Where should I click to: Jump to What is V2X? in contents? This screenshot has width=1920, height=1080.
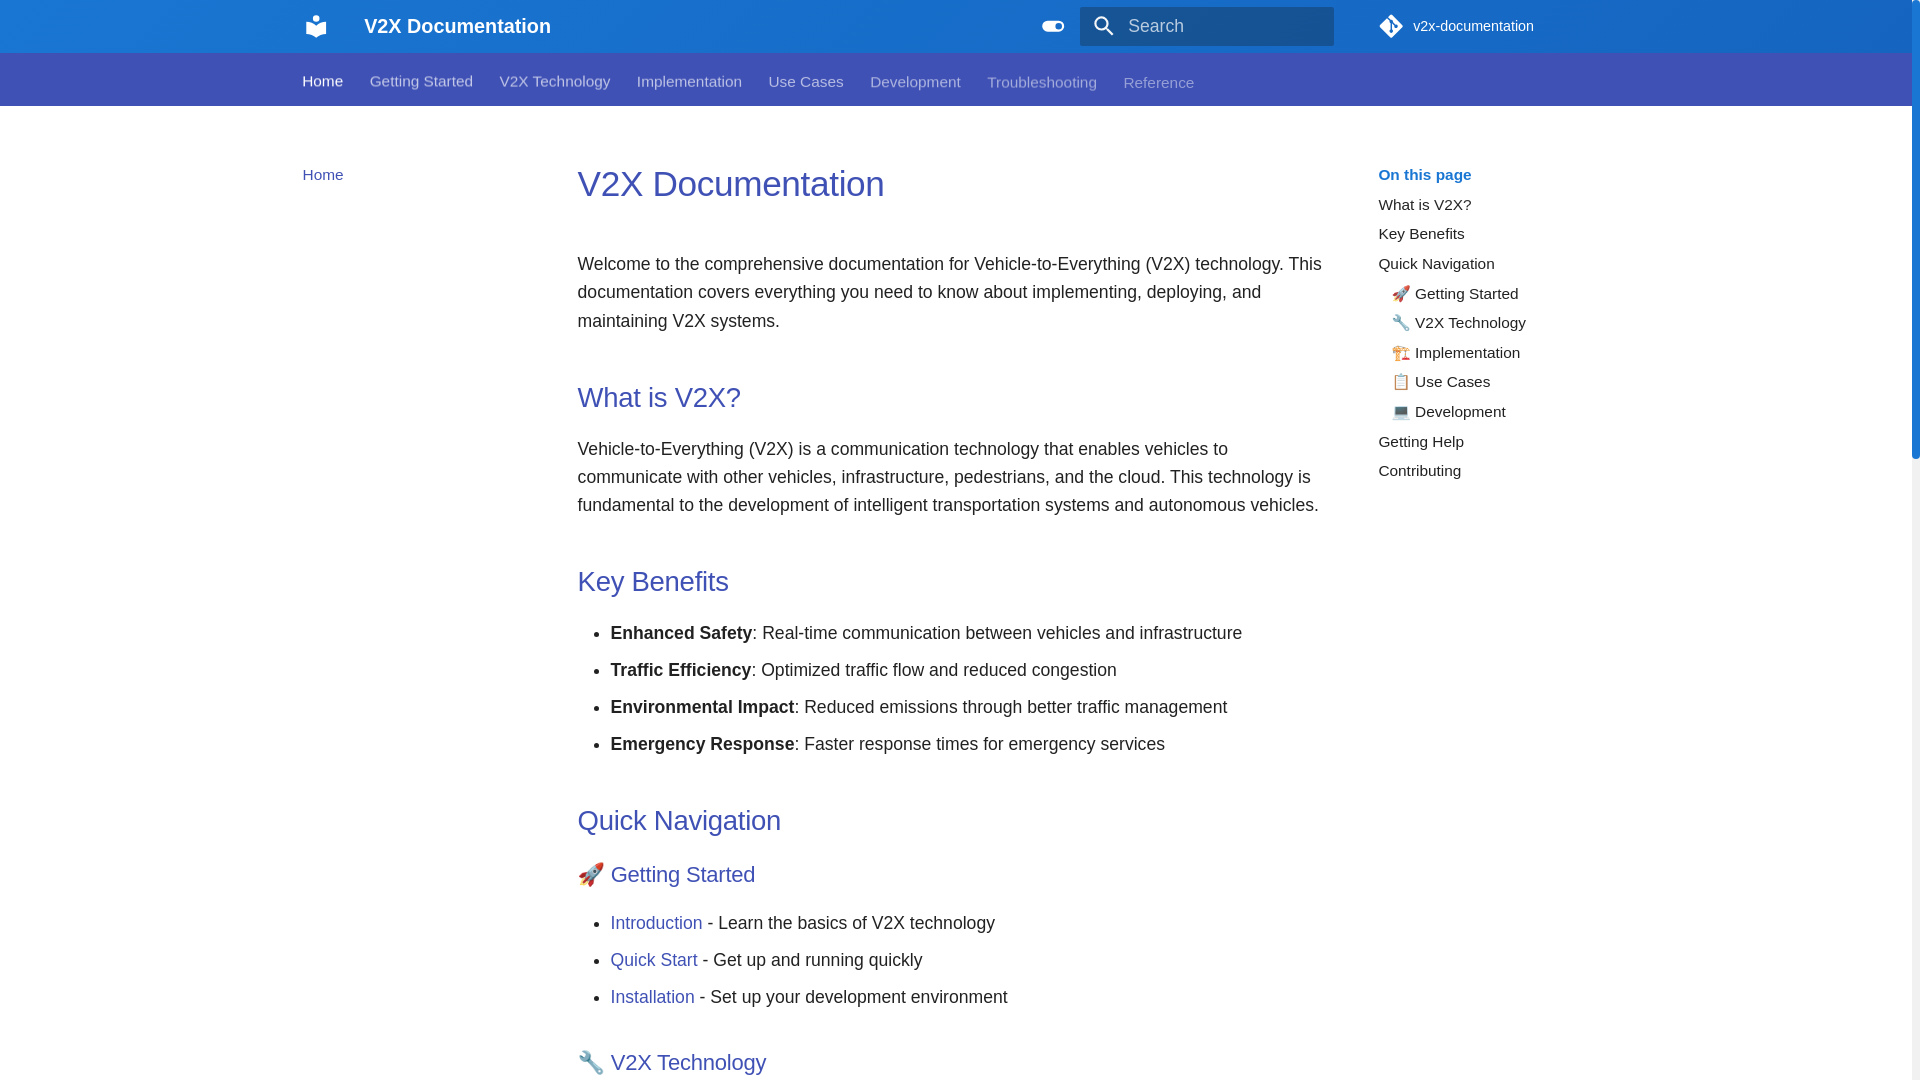(1424, 205)
